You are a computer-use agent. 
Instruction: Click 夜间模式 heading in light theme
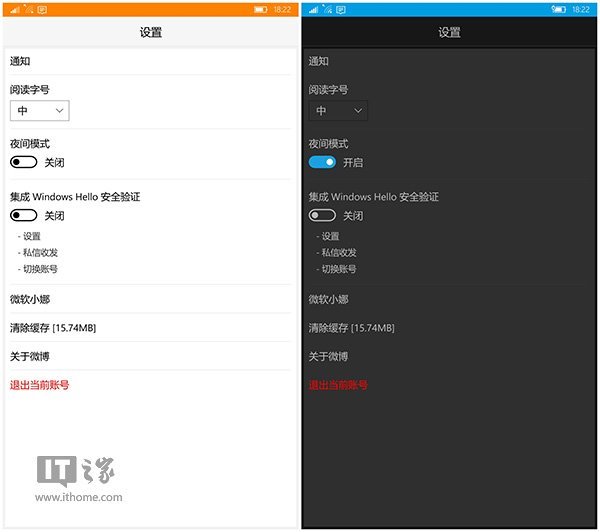30,144
